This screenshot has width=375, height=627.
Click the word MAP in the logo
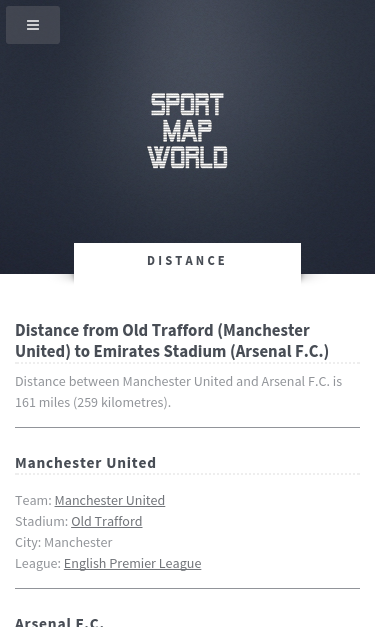click(187, 131)
